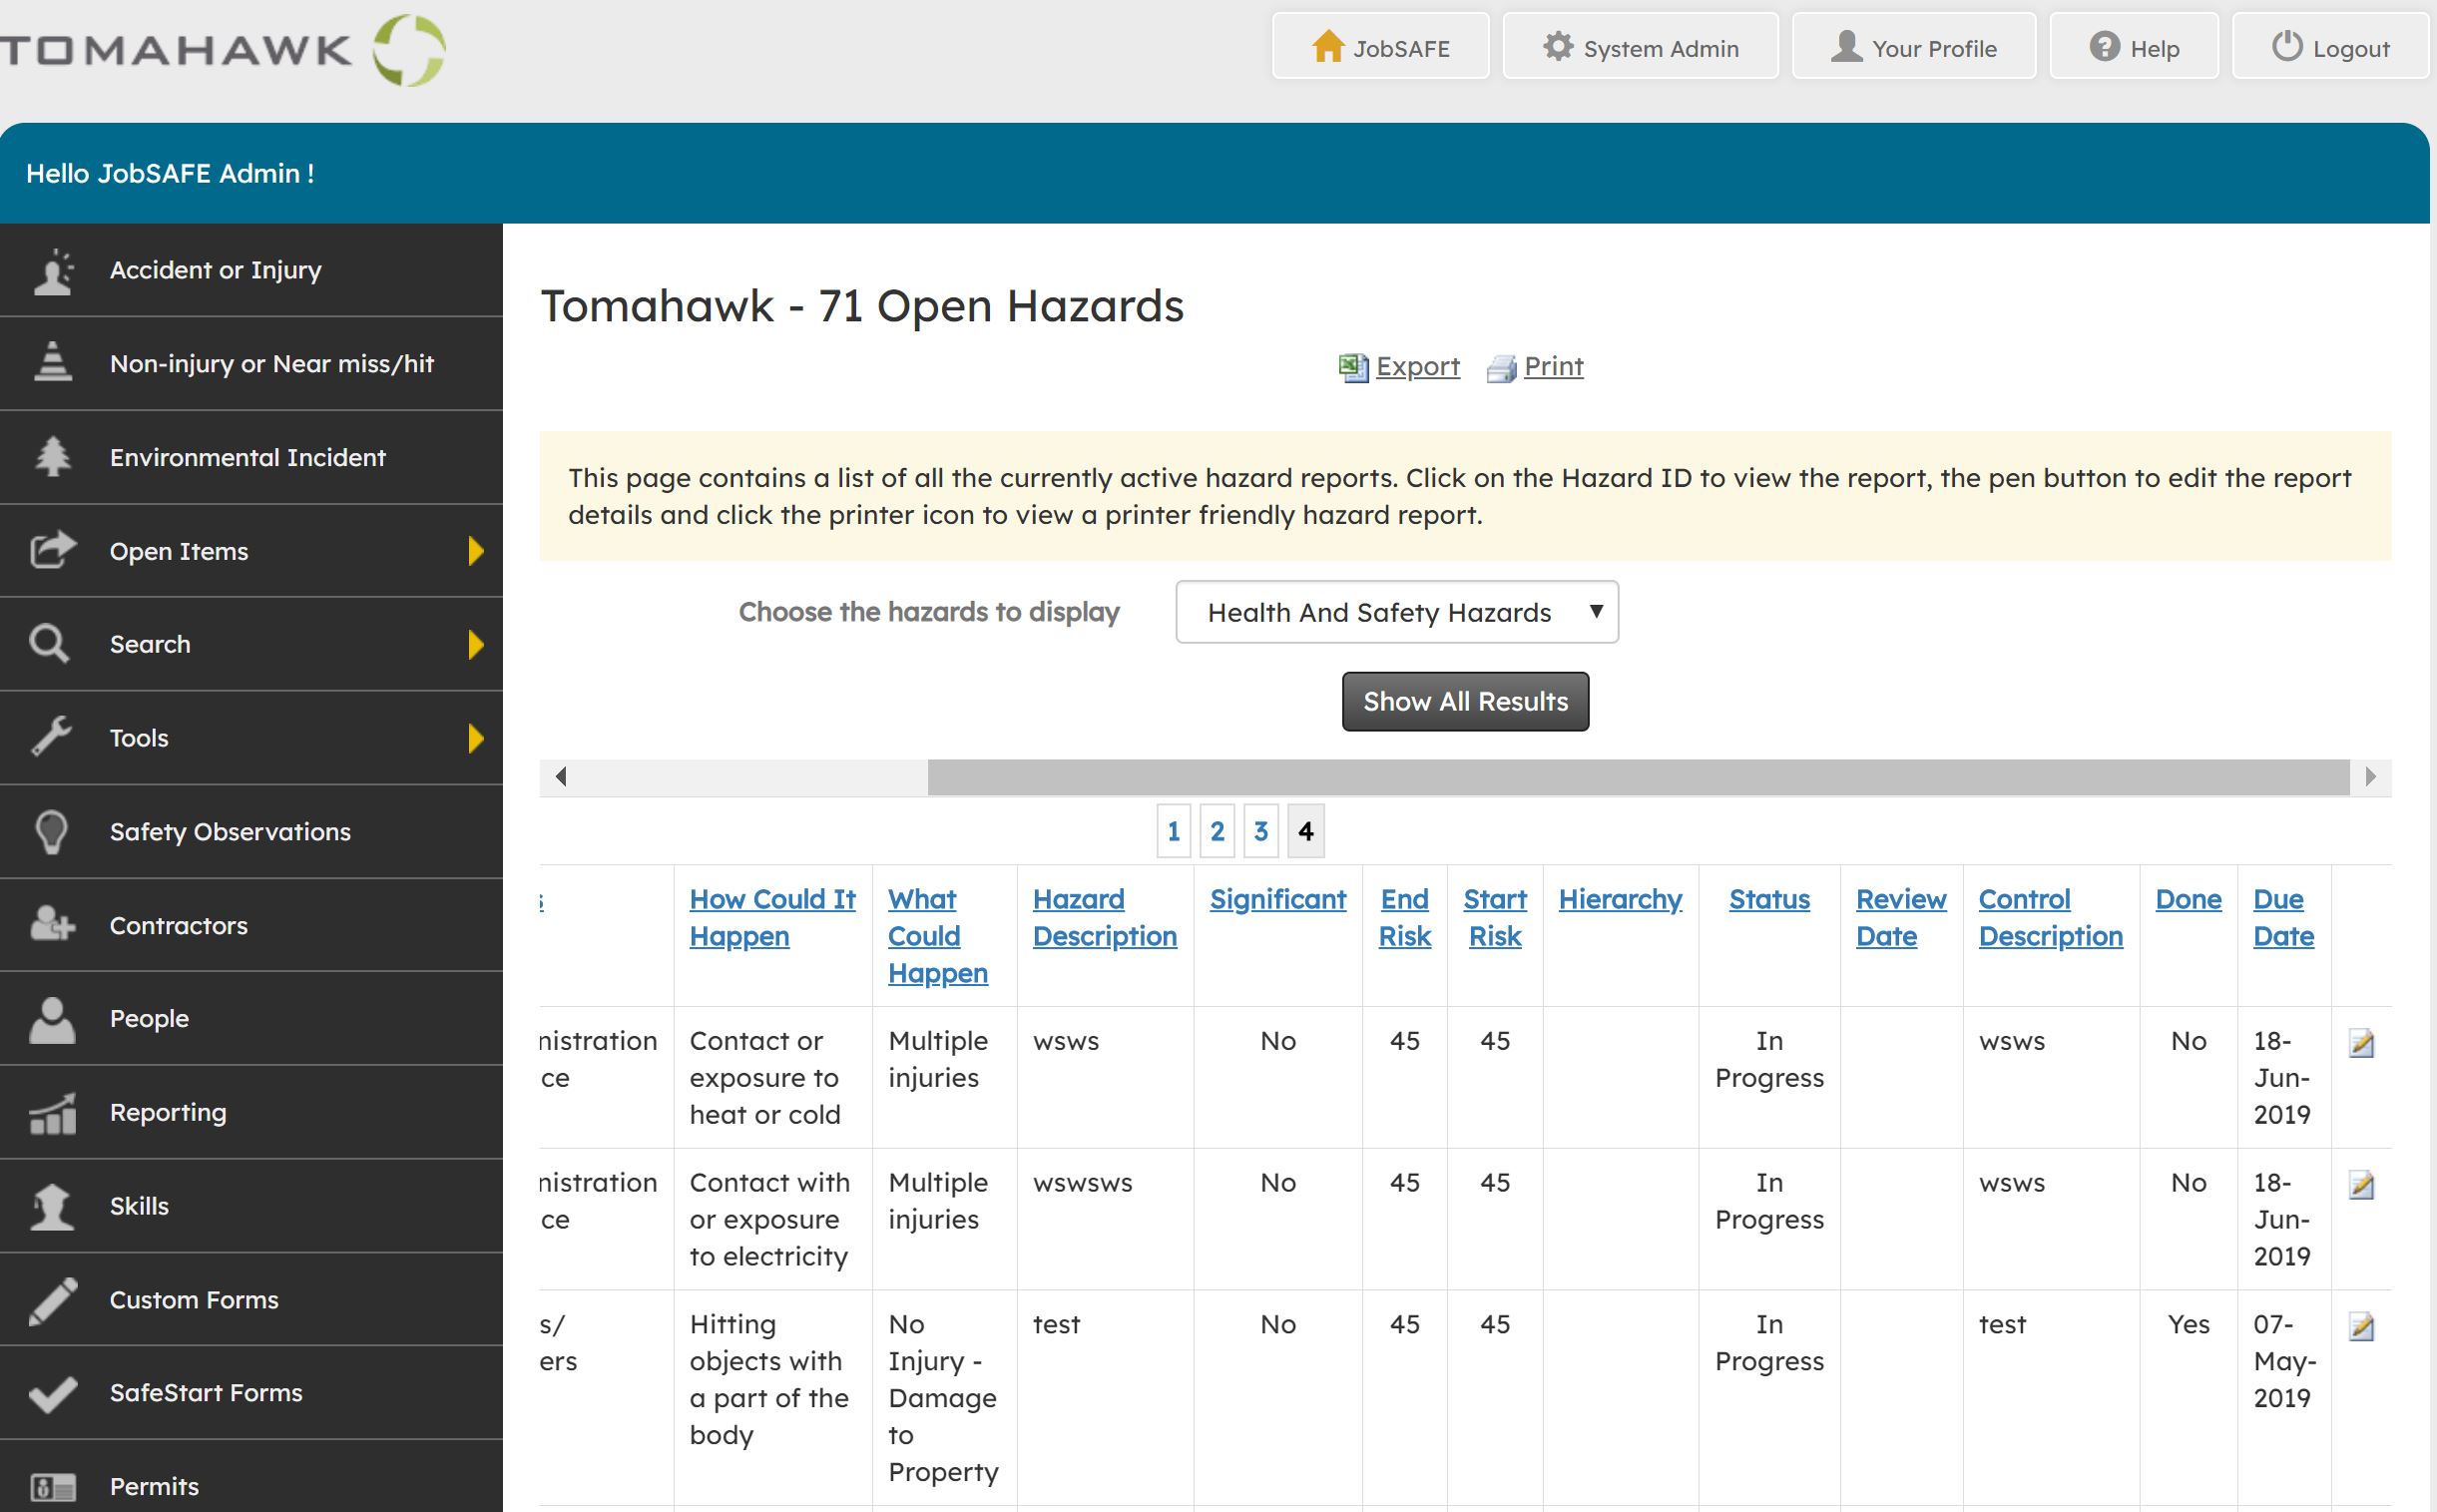Click the printer icon next to Print
The width and height of the screenshot is (2437, 1512).
[1501, 369]
